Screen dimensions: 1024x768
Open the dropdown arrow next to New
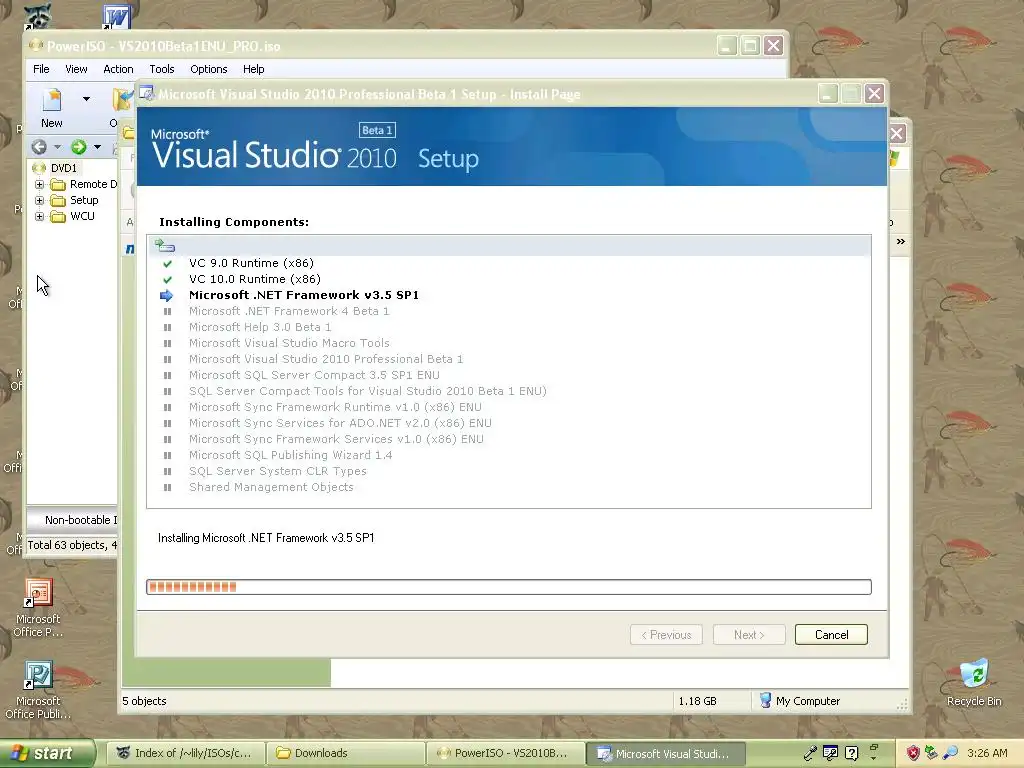tap(86, 99)
